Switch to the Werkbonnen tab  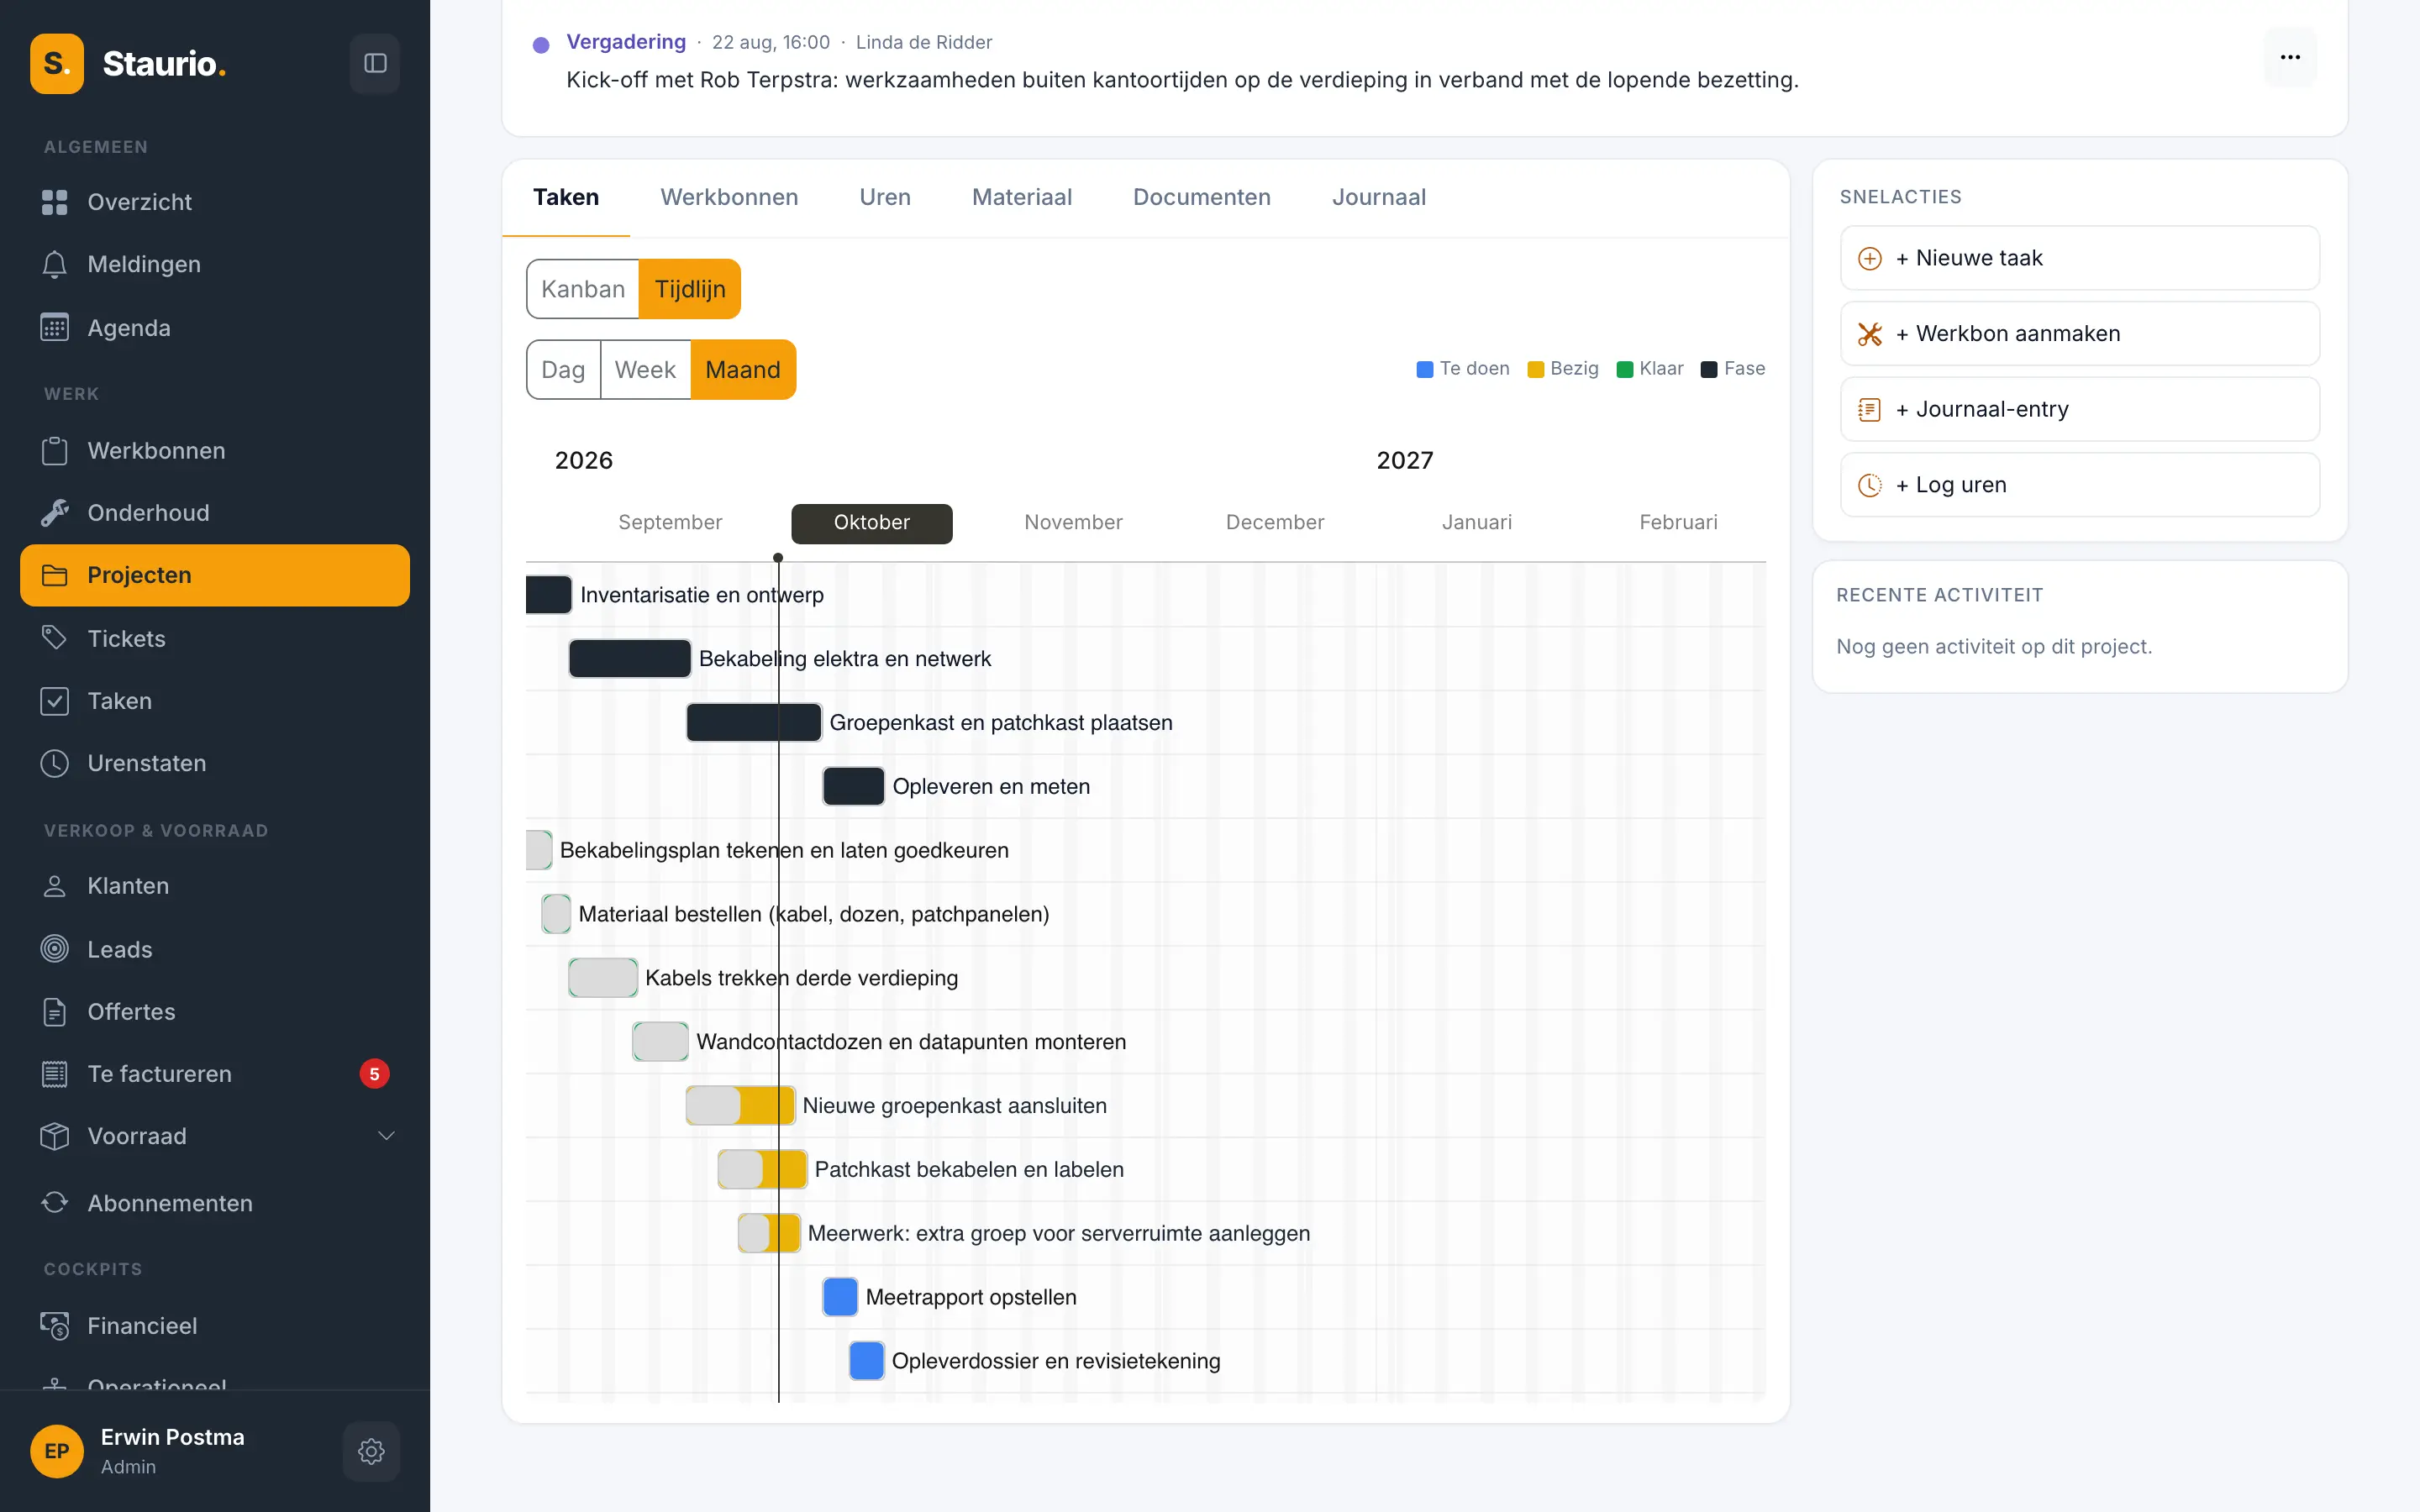[729, 197]
